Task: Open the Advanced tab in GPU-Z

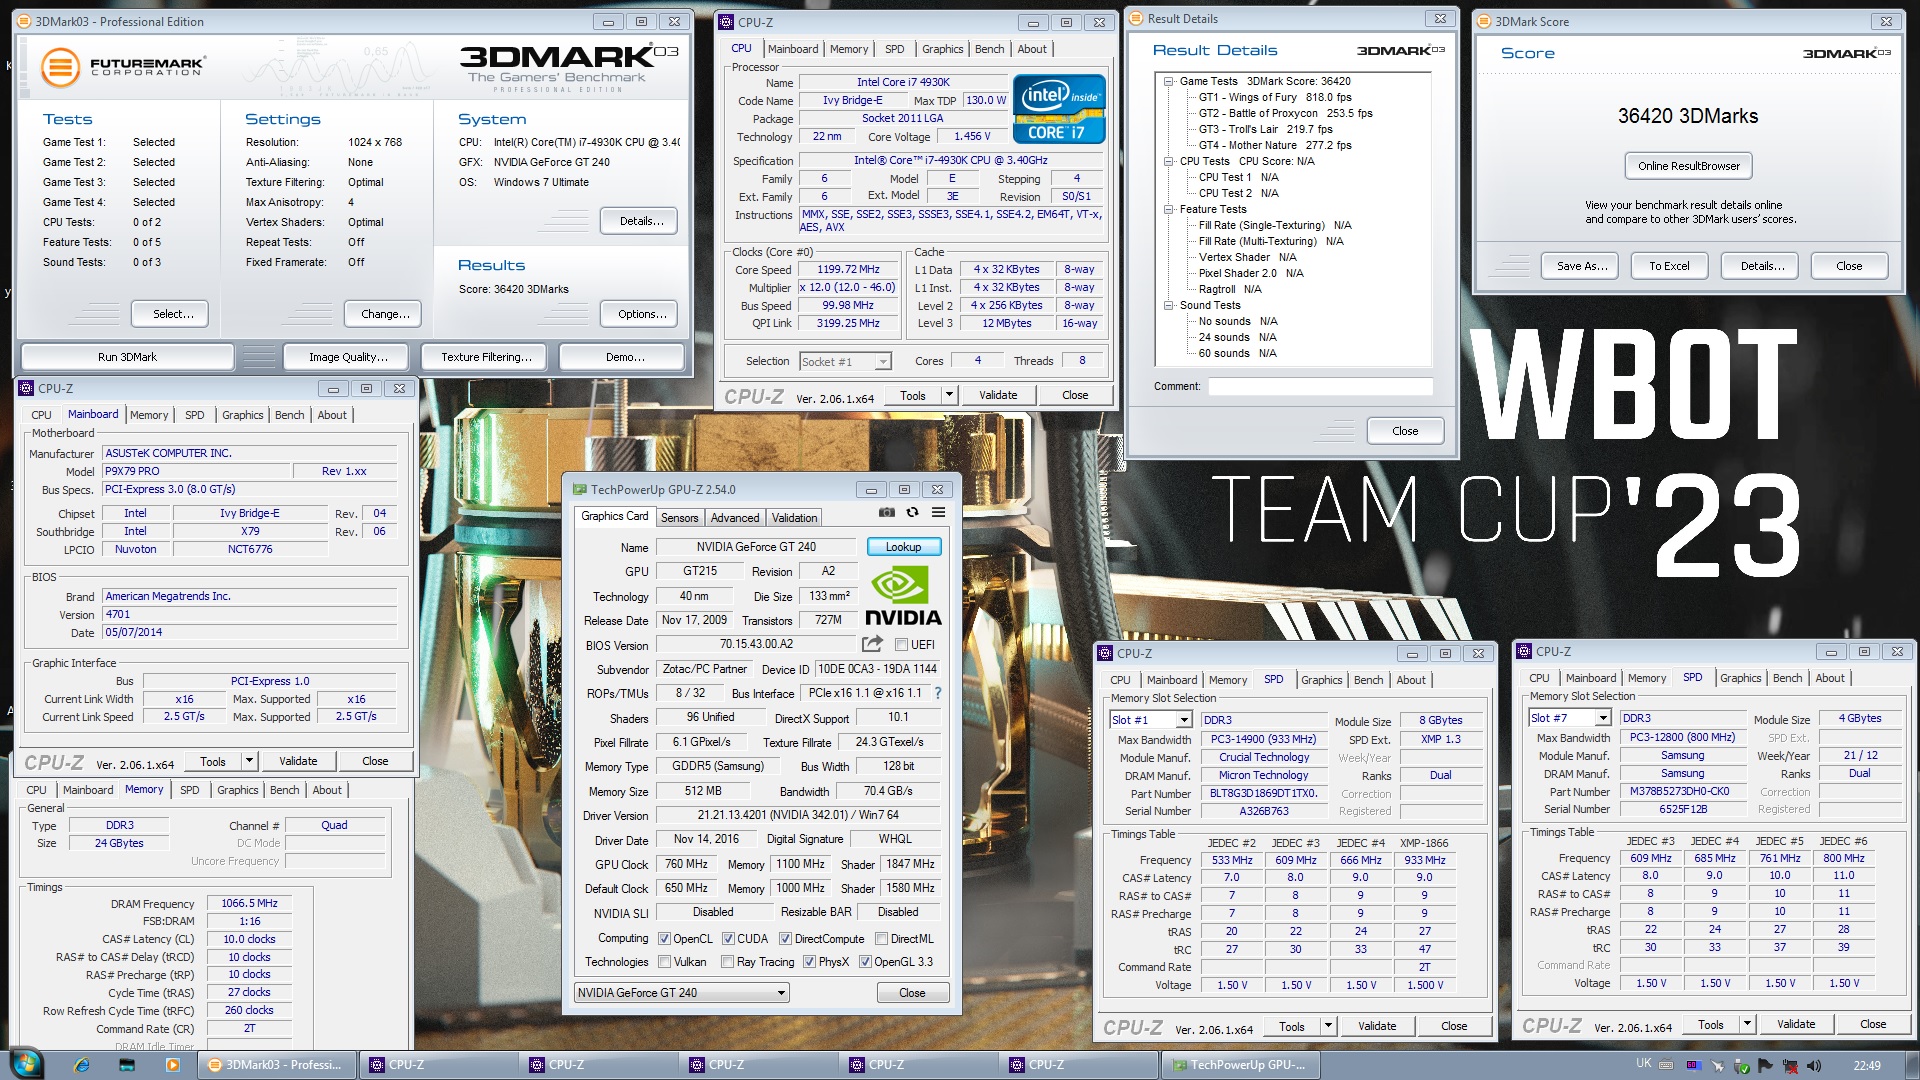Action: [x=735, y=518]
